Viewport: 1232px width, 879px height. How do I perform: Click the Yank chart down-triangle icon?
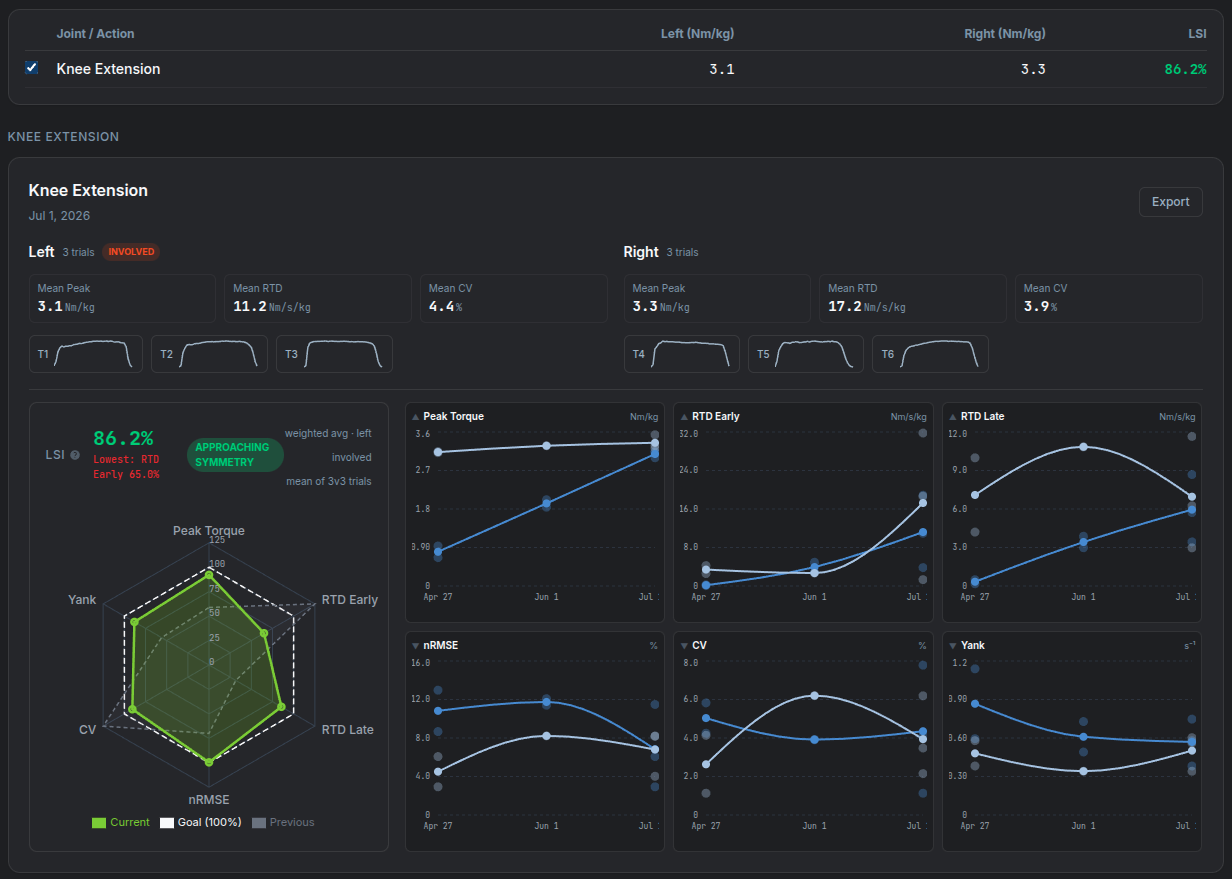pyautogui.click(x=953, y=646)
